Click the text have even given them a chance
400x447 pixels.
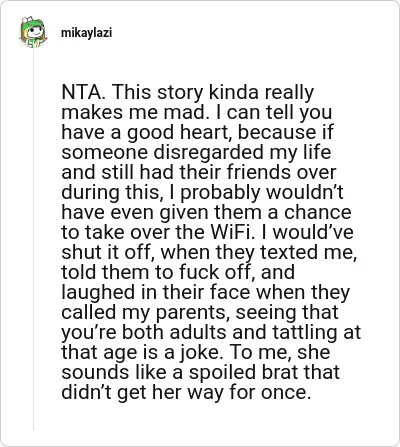click(x=206, y=213)
